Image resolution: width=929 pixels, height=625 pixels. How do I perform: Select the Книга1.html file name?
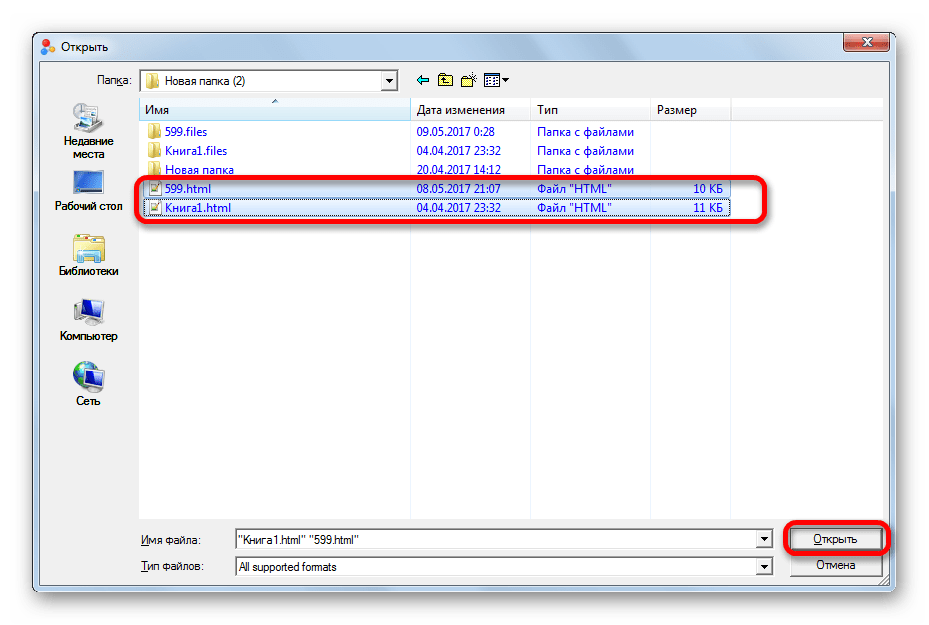(x=198, y=207)
